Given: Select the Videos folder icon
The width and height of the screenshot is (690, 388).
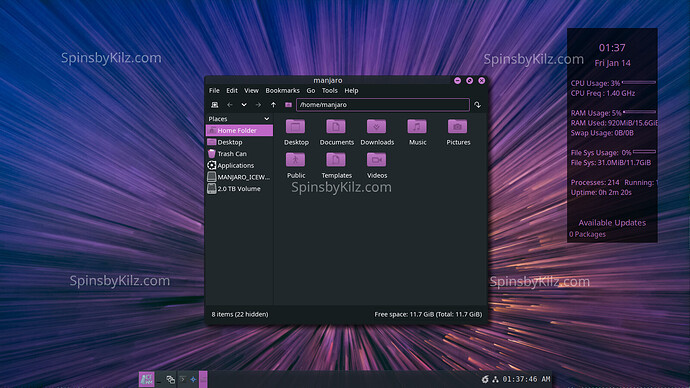Looking at the screenshot, I should click(x=377, y=160).
